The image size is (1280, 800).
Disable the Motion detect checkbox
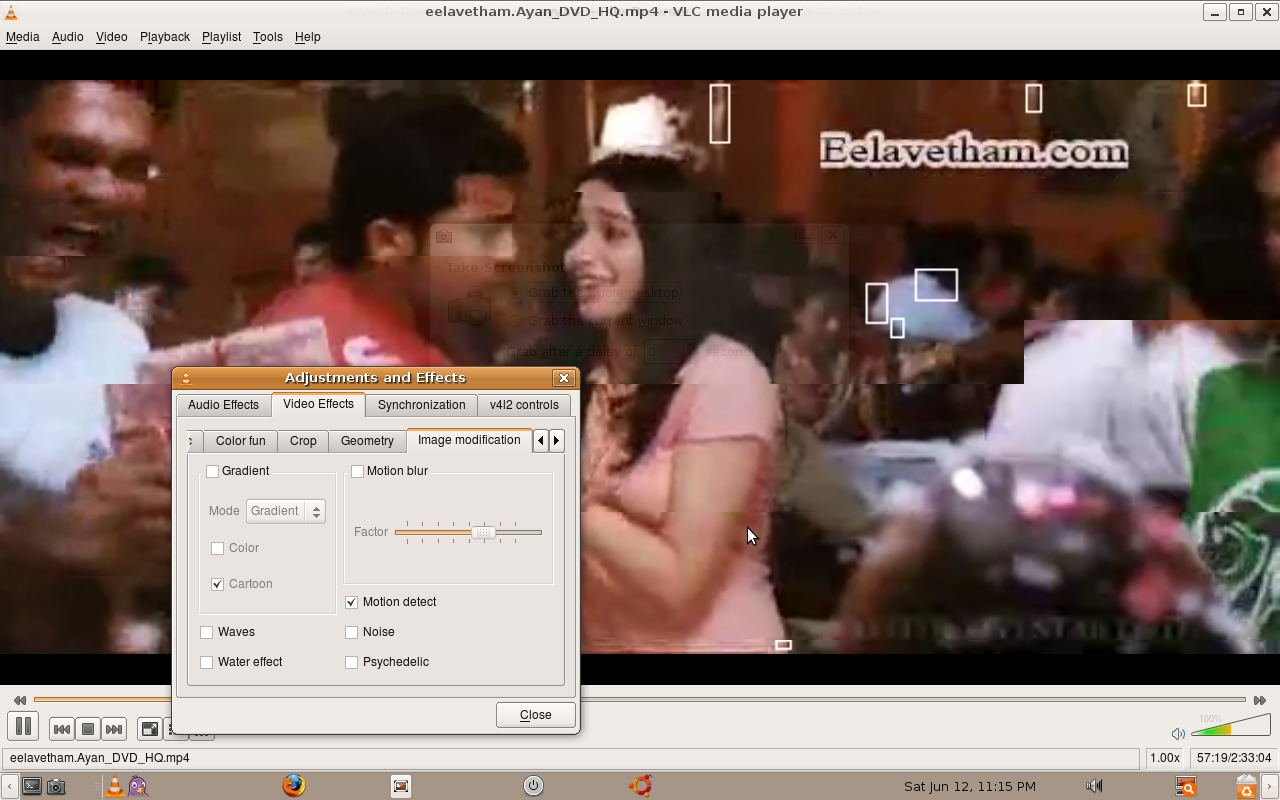(351, 602)
